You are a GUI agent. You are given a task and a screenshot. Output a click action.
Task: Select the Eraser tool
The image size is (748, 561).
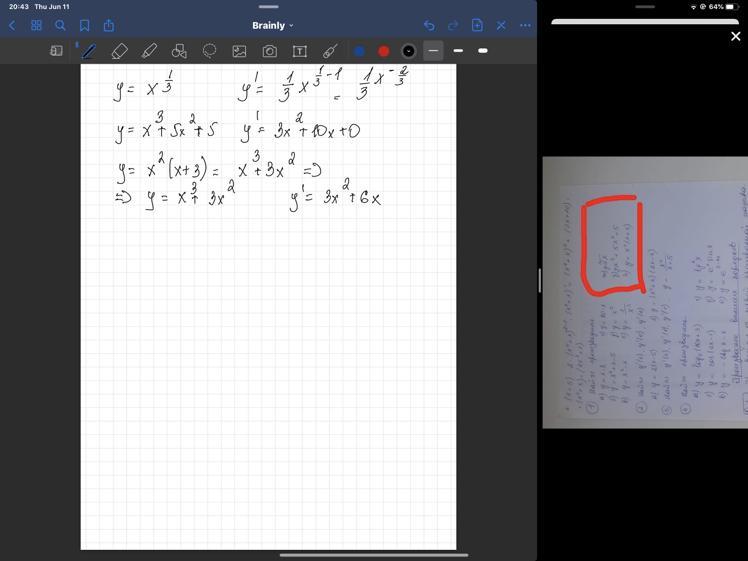pyautogui.click(x=119, y=51)
